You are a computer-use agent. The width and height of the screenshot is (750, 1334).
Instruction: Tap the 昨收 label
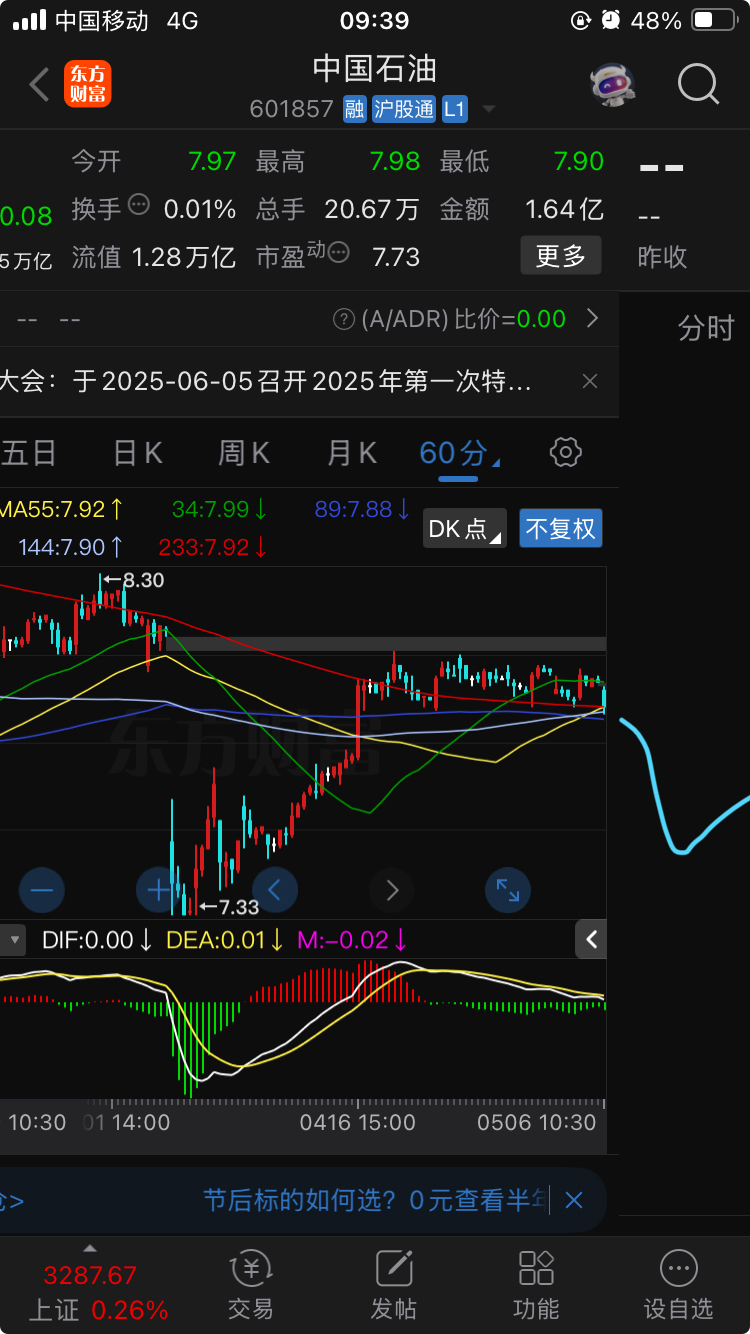coord(662,257)
